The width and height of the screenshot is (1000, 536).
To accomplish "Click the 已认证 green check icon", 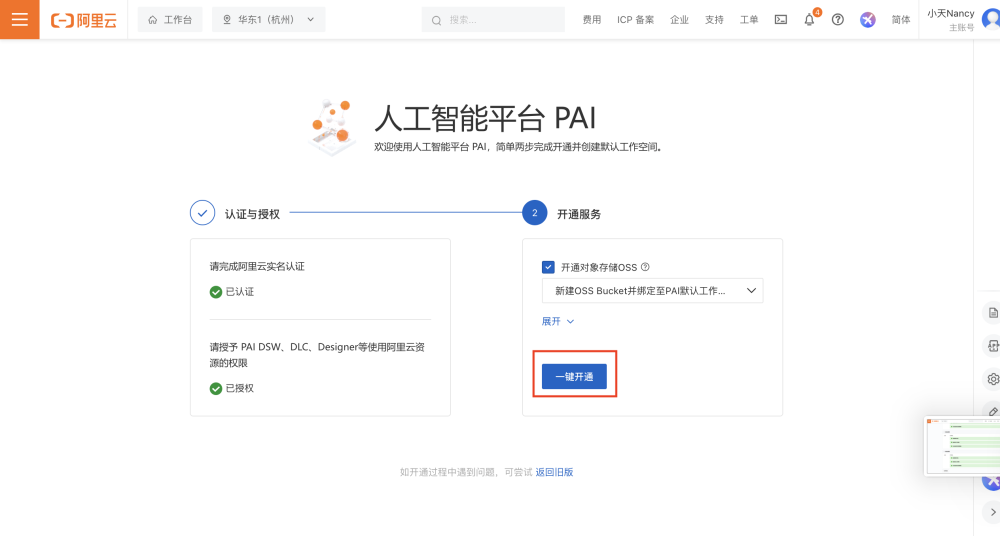I will 216,292.
